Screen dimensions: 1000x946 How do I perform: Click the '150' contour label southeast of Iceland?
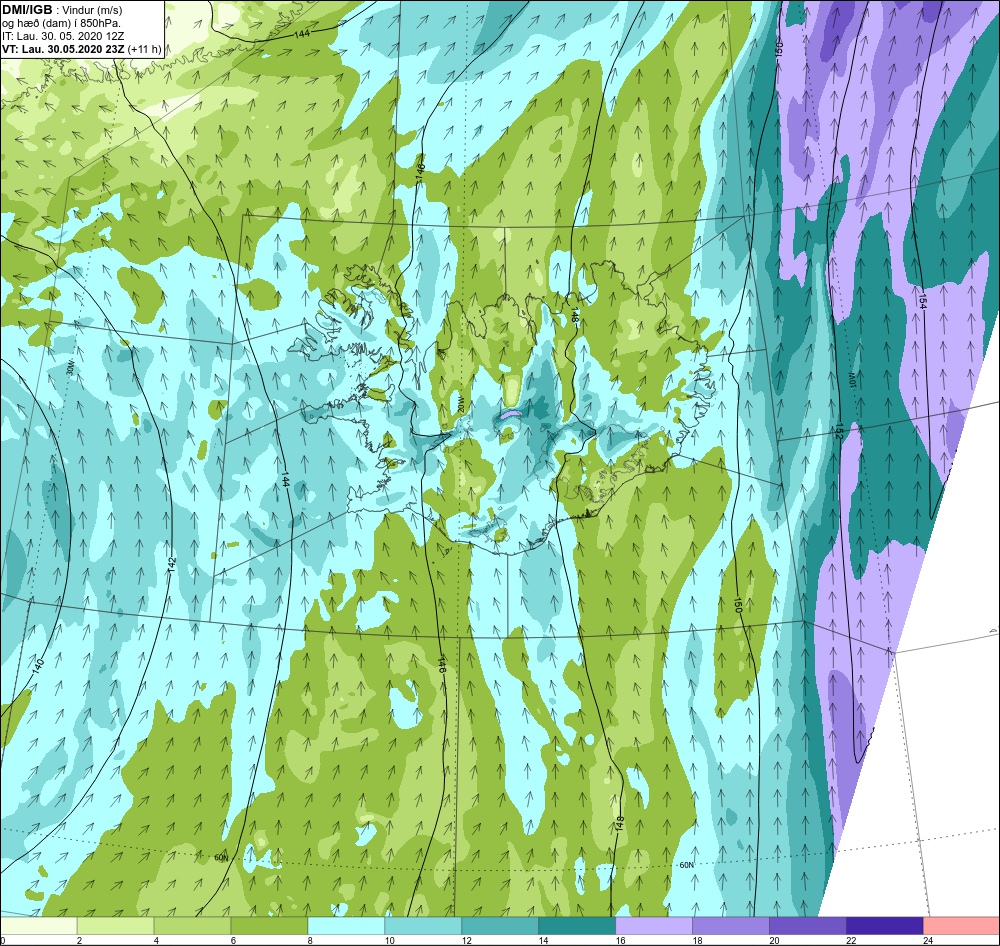tap(738, 605)
